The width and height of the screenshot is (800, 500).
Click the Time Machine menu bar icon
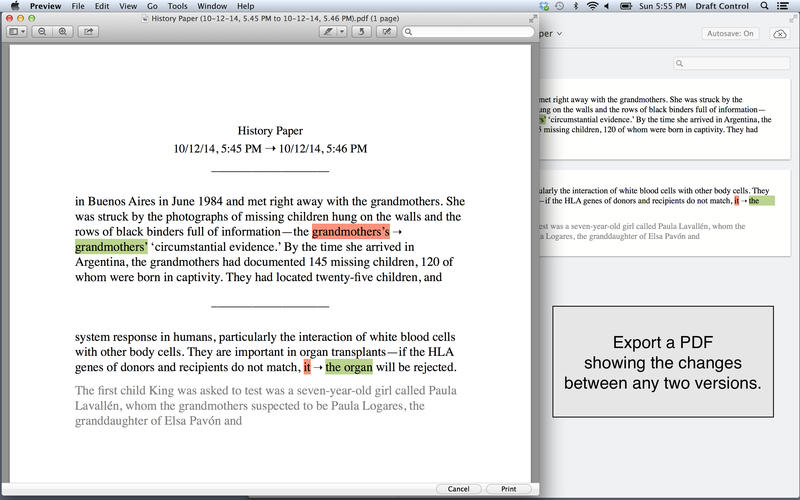tap(560, 6)
